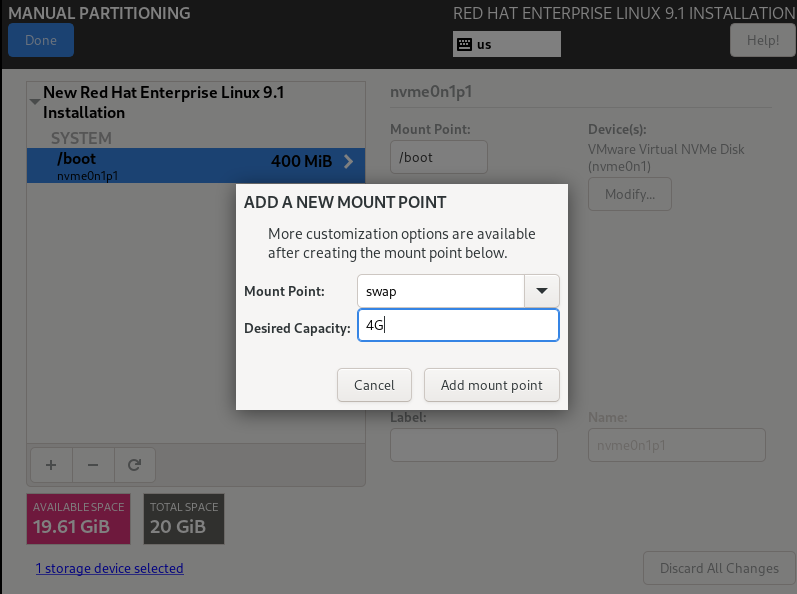
Task: Click the empty Label input field
Action: click(474, 445)
